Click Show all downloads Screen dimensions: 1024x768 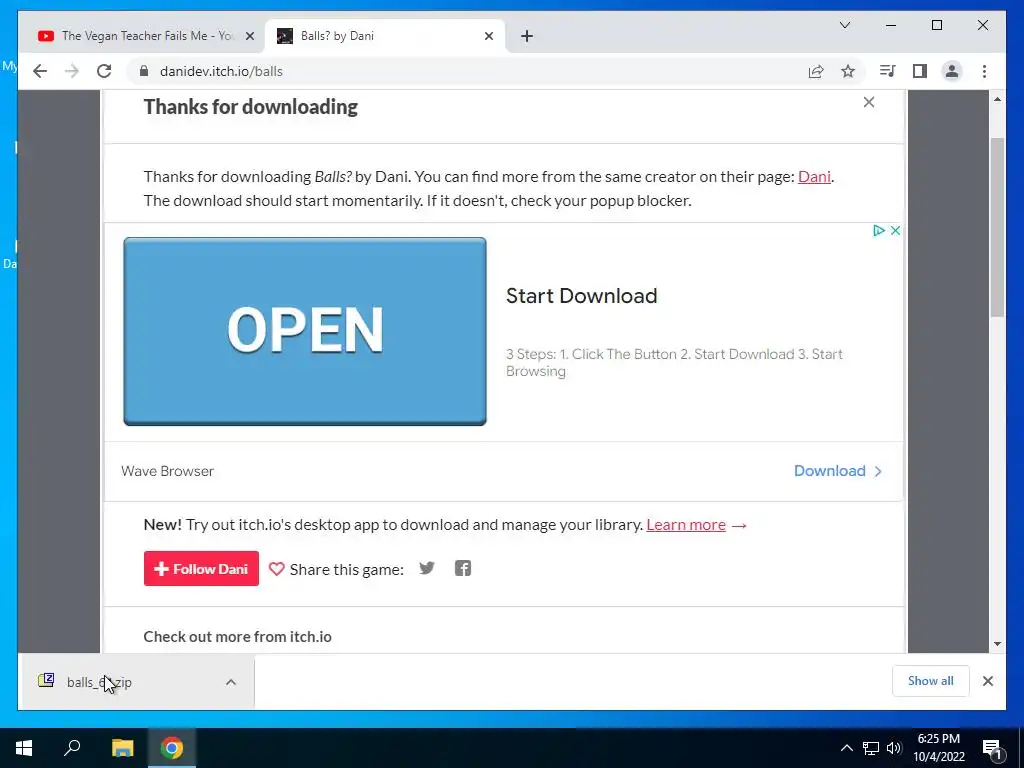pos(931,680)
